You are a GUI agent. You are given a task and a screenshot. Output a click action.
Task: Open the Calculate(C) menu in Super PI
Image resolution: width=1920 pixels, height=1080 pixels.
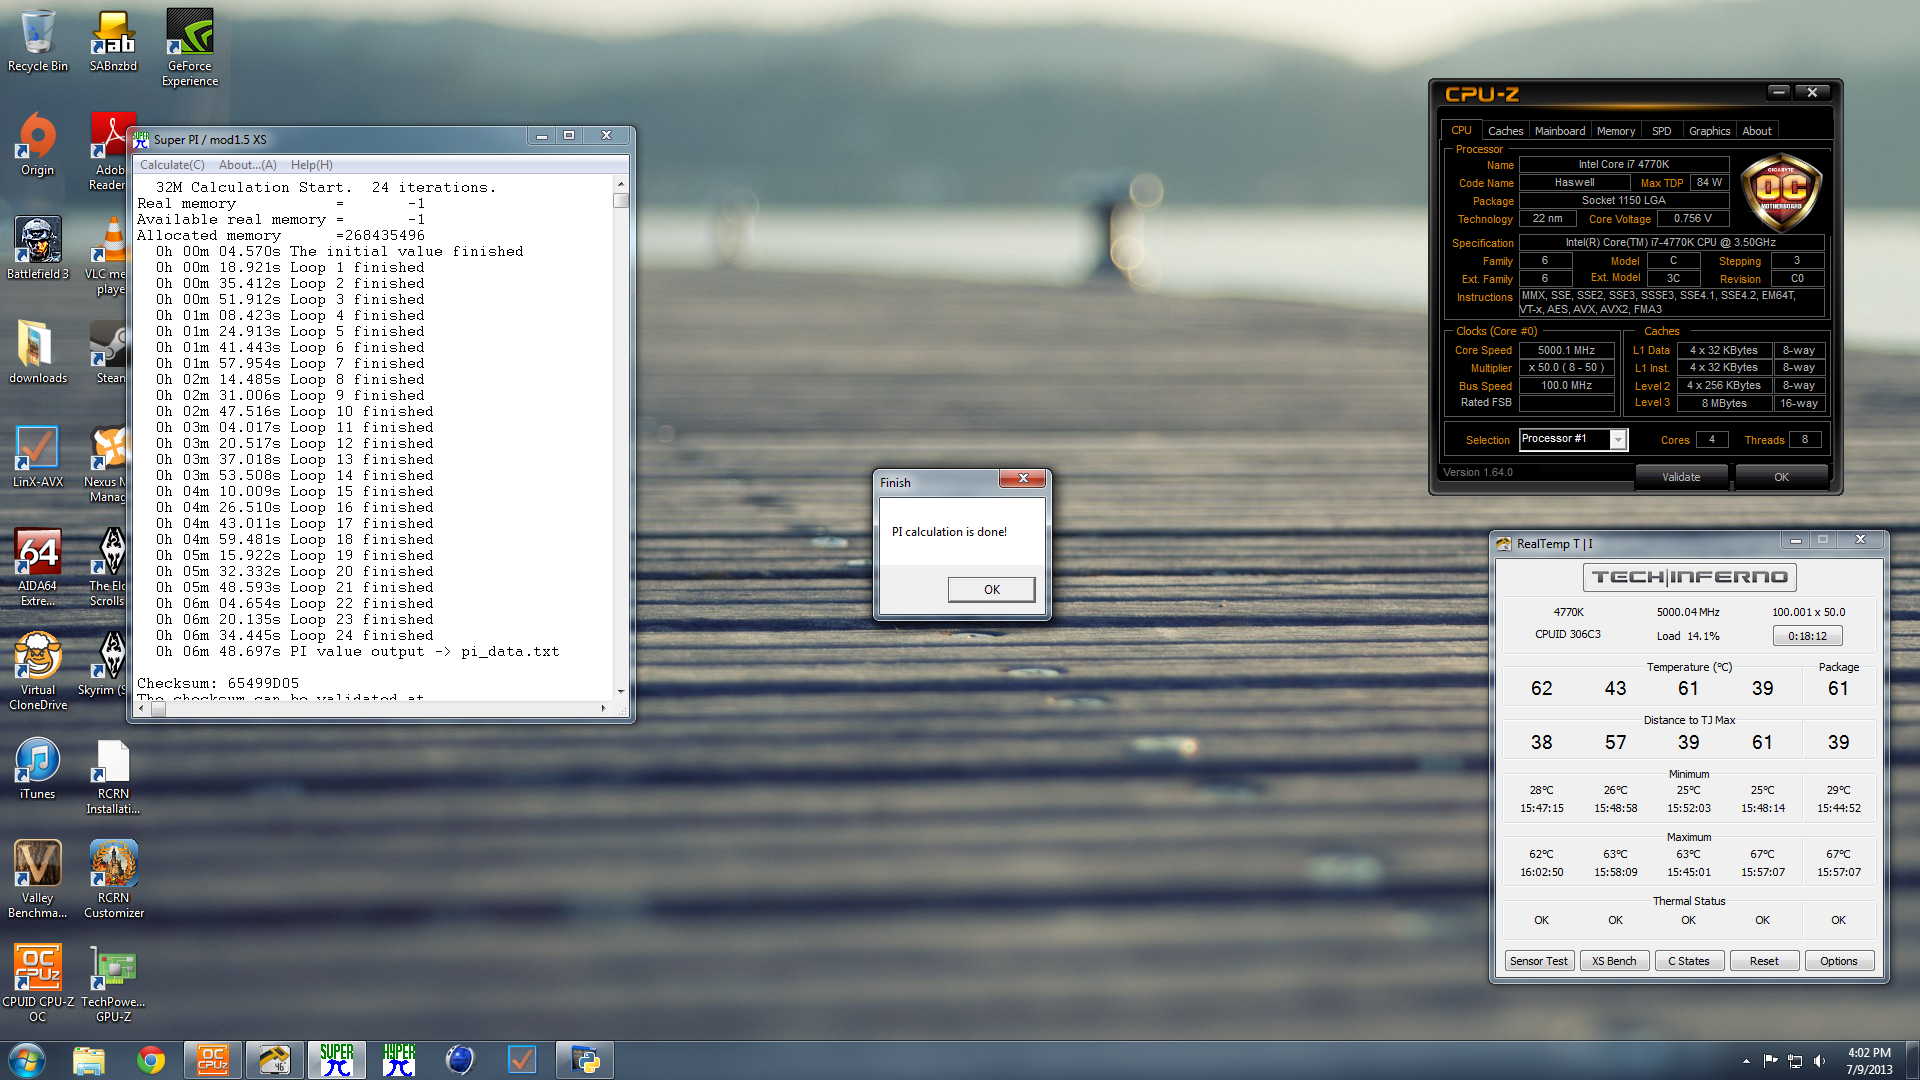point(172,165)
